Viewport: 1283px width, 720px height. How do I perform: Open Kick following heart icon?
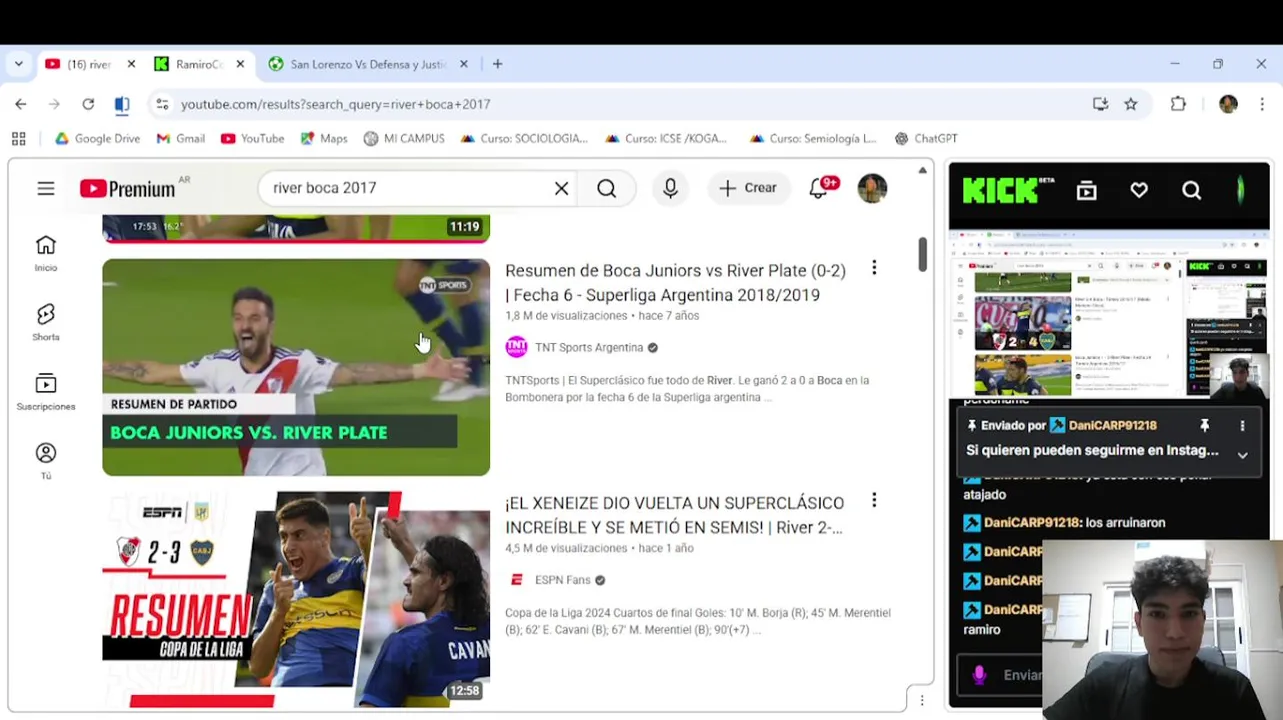click(x=1139, y=190)
